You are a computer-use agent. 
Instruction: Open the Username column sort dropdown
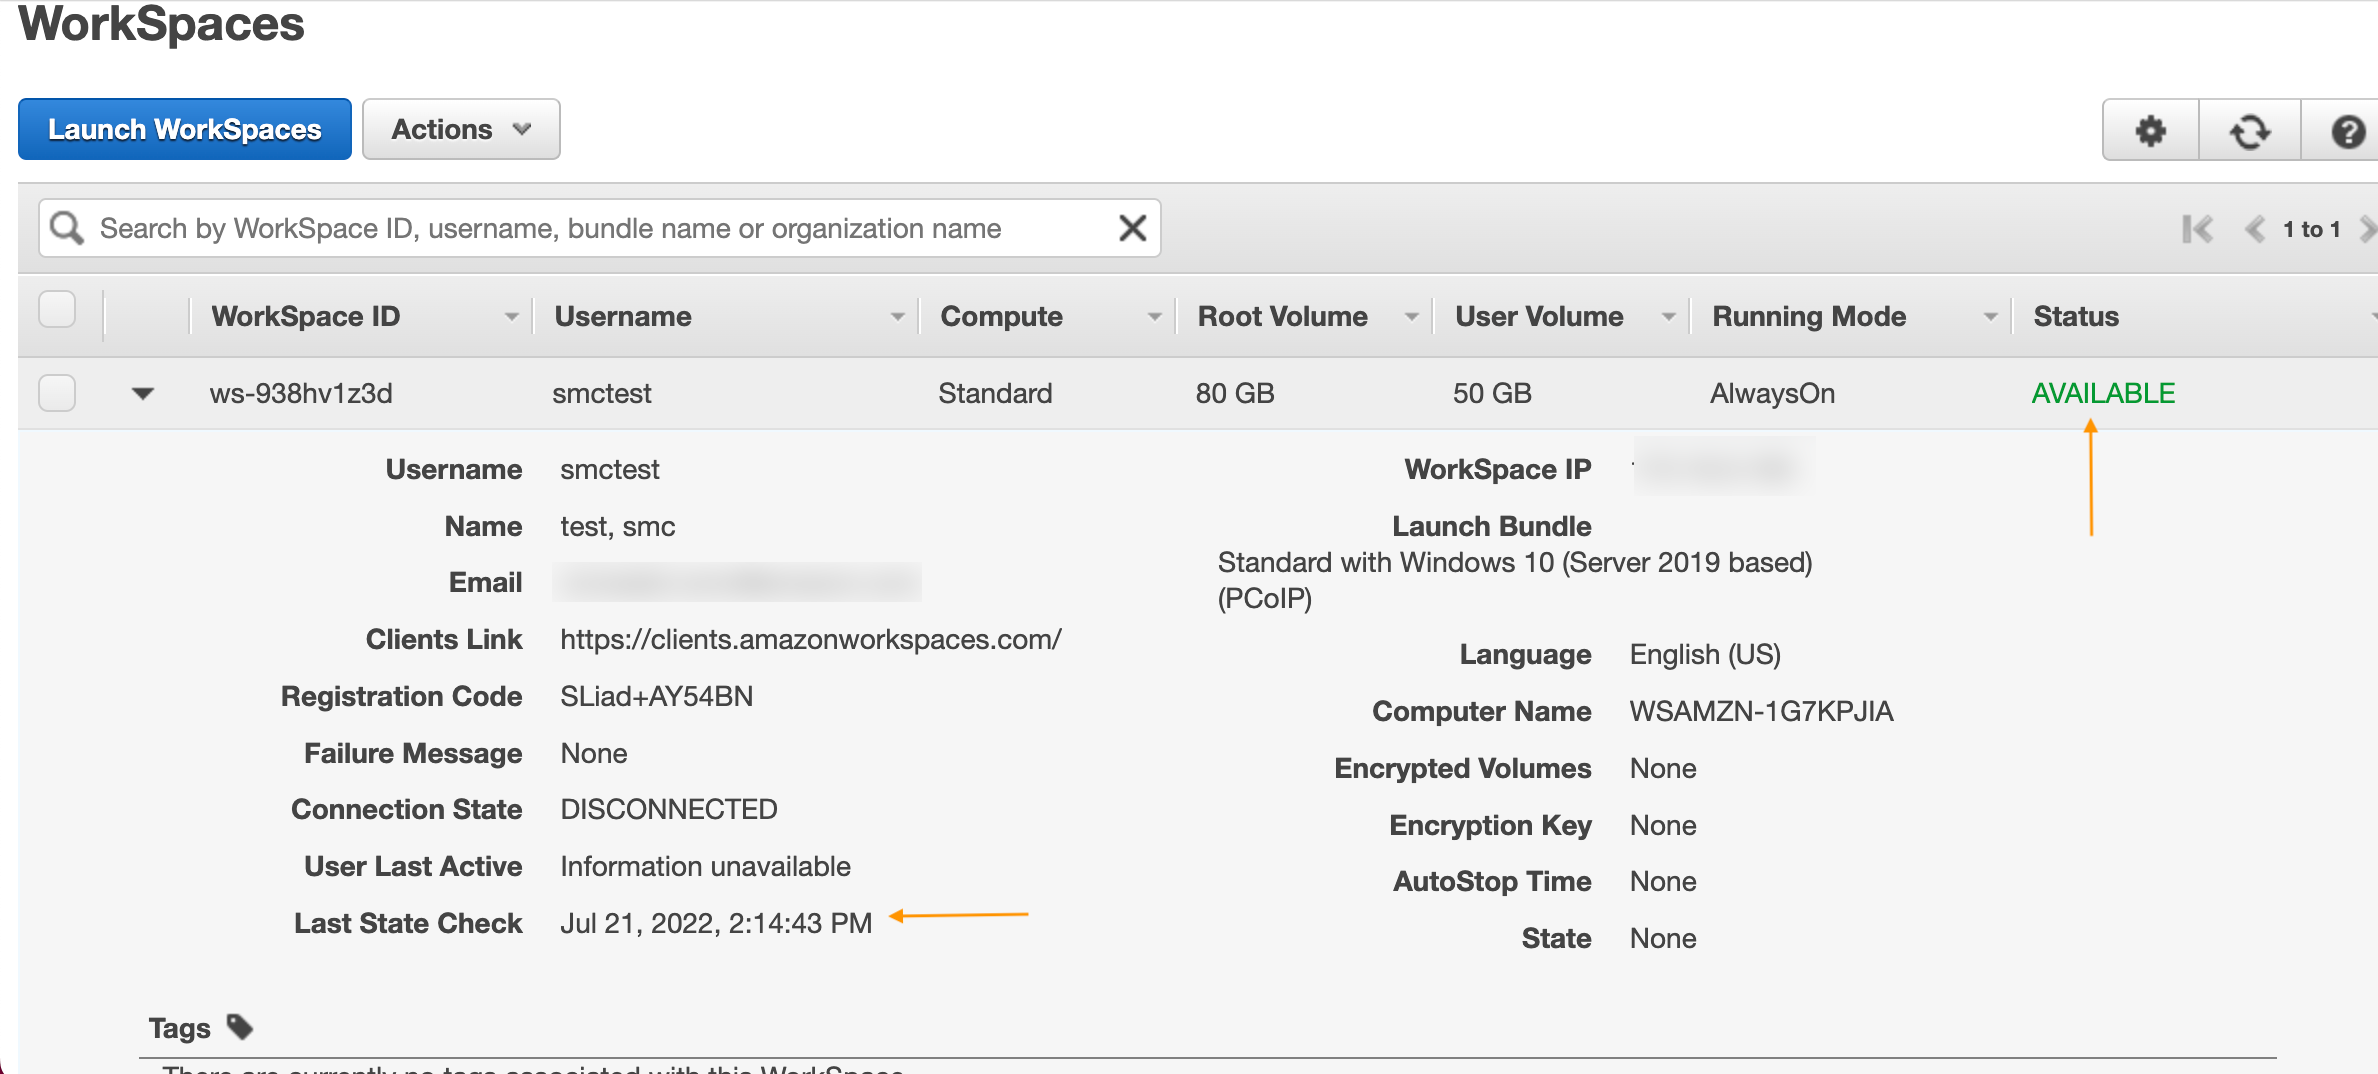click(x=897, y=316)
